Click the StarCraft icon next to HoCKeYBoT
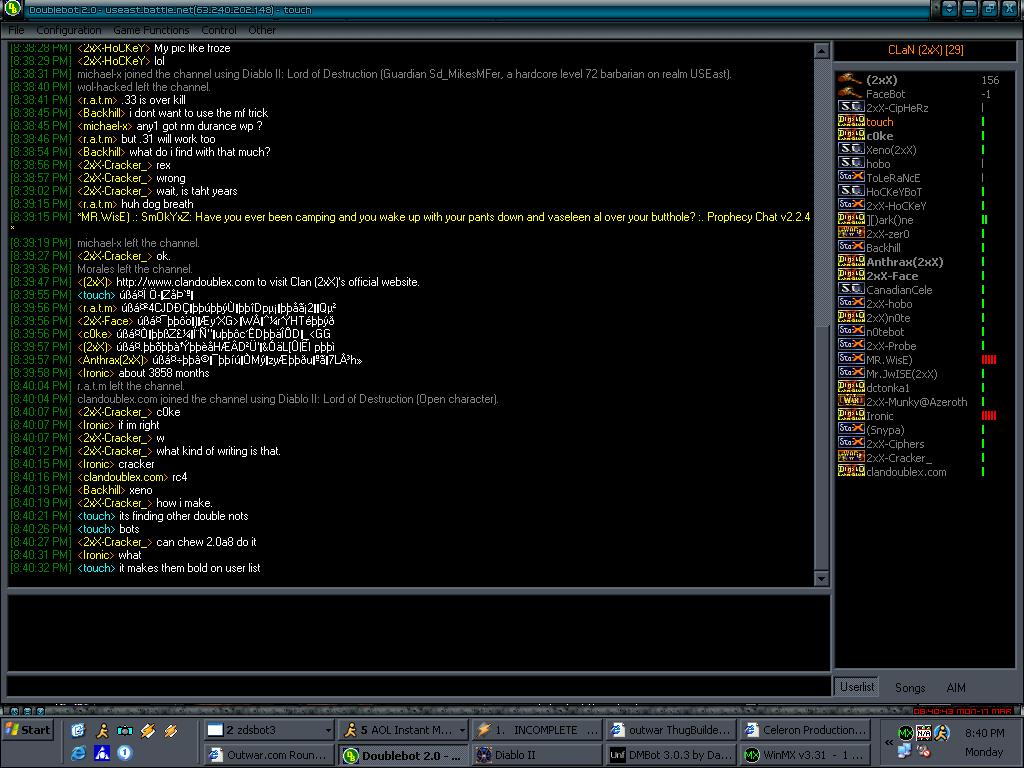This screenshot has height=768, width=1024. (x=851, y=191)
